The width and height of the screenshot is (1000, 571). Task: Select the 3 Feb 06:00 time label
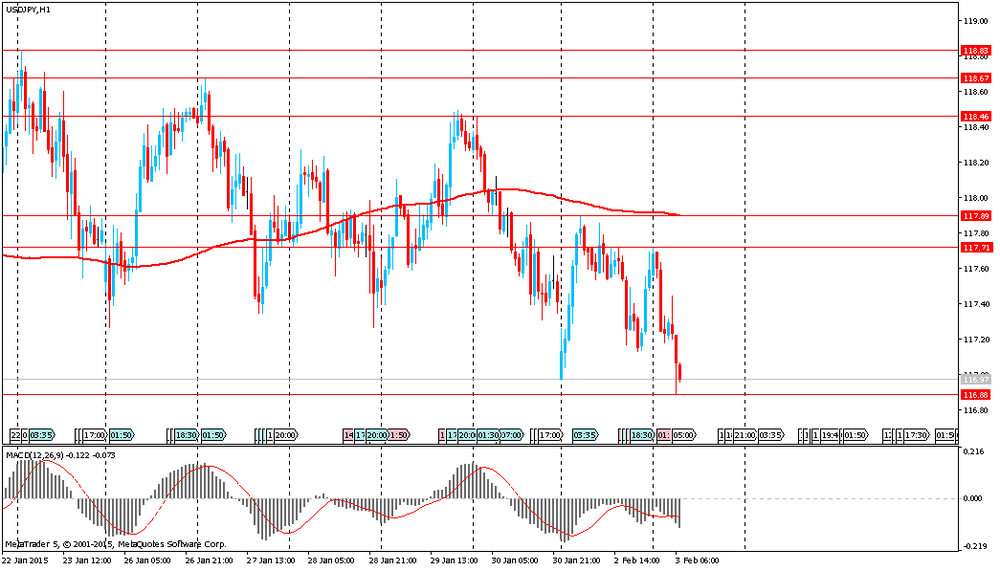tap(696, 560)
